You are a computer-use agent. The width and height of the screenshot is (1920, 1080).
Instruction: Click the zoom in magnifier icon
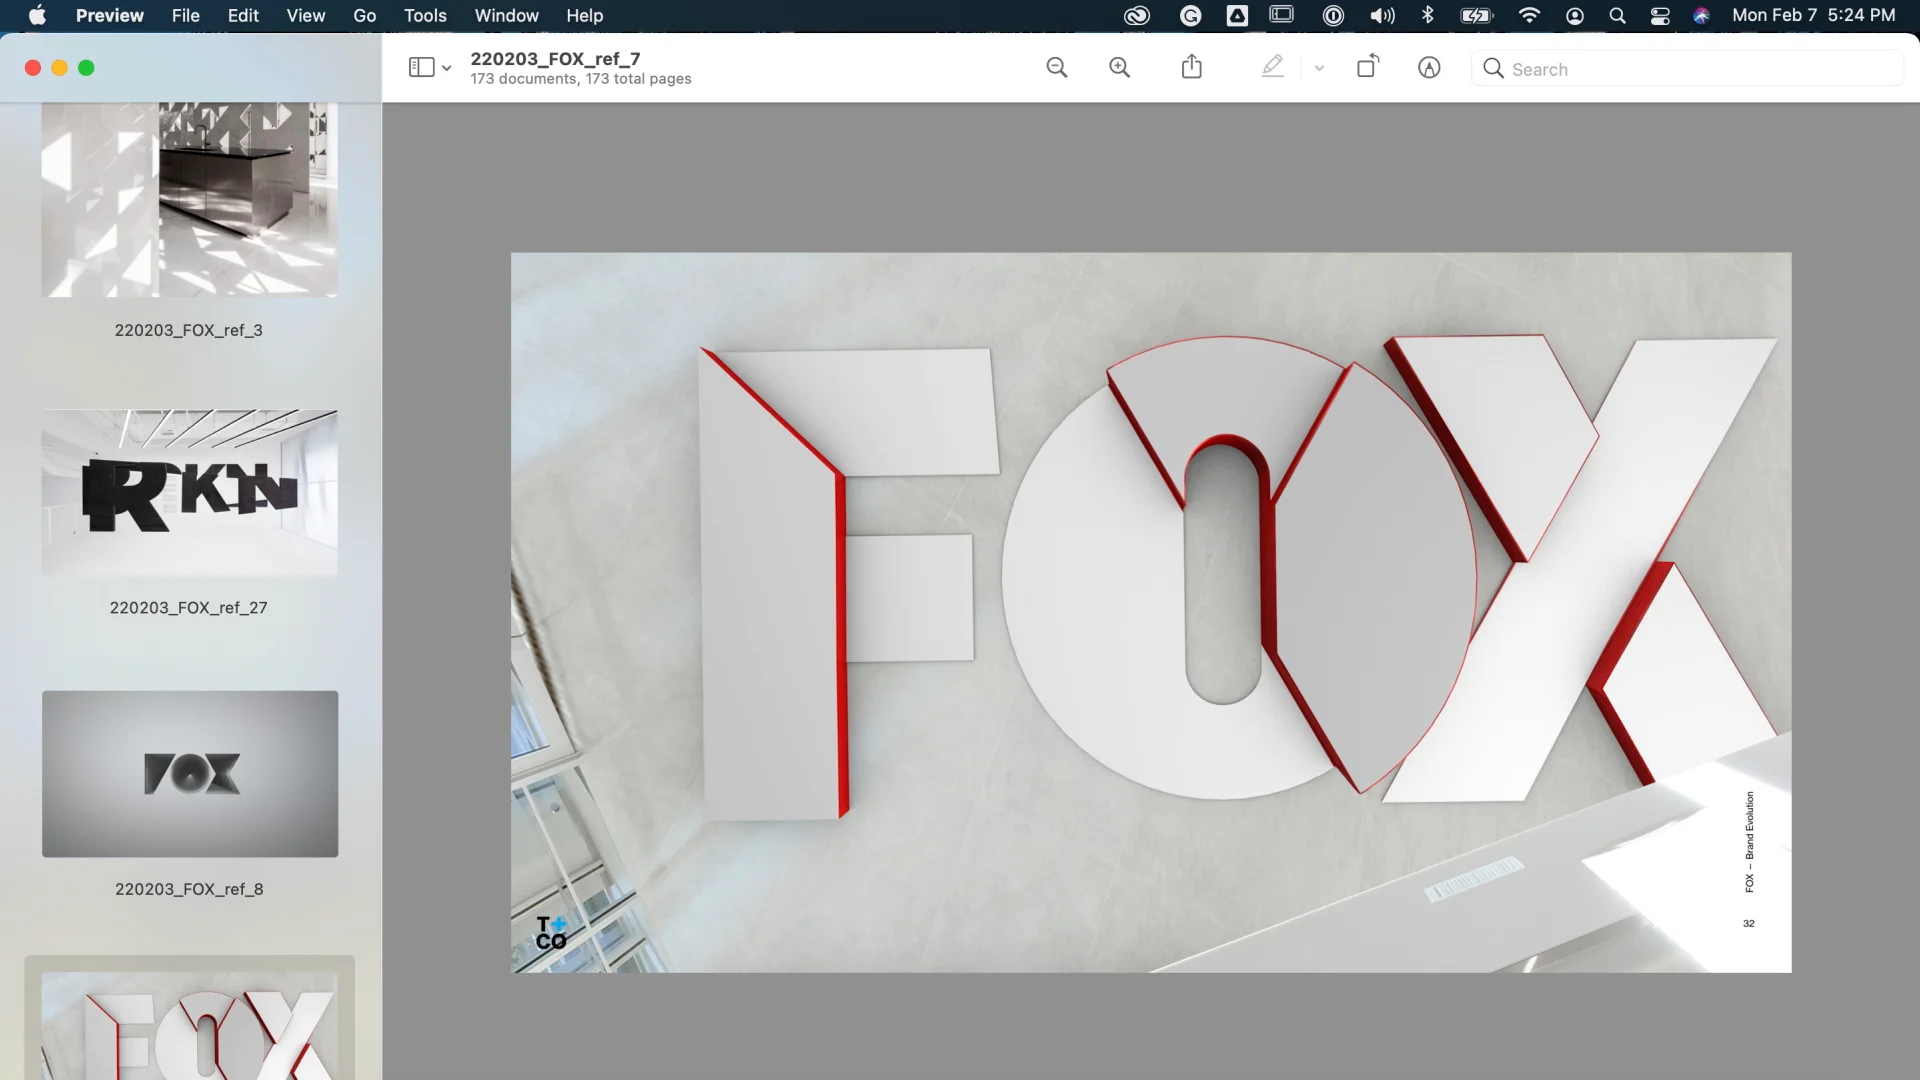point(1119,68)
